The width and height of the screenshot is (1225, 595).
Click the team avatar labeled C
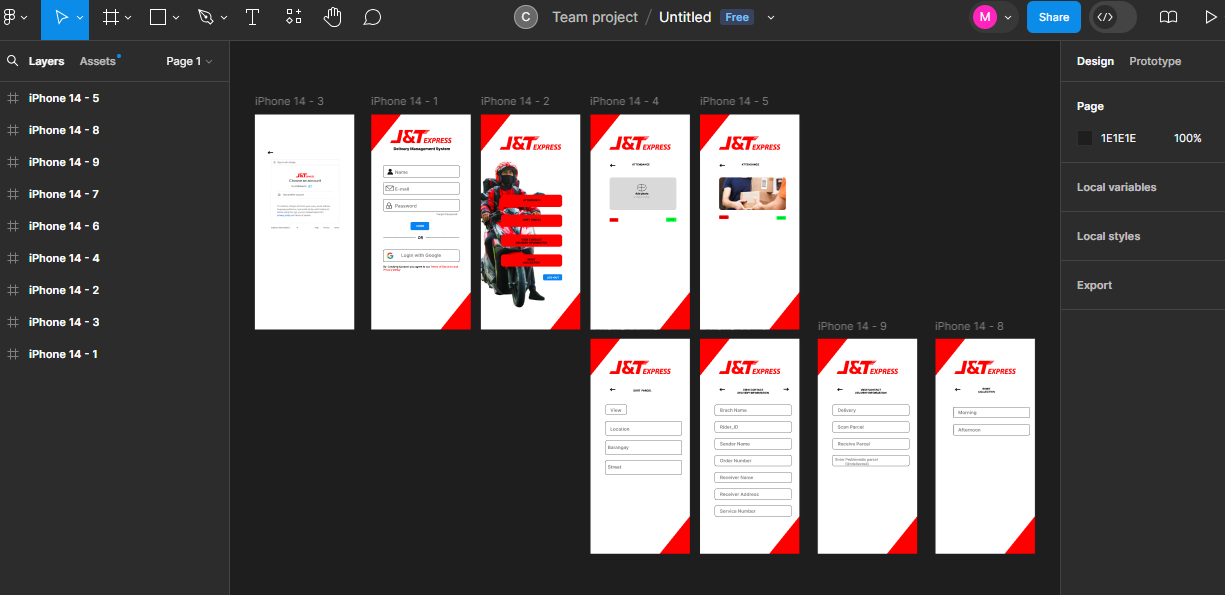point(526,17)
